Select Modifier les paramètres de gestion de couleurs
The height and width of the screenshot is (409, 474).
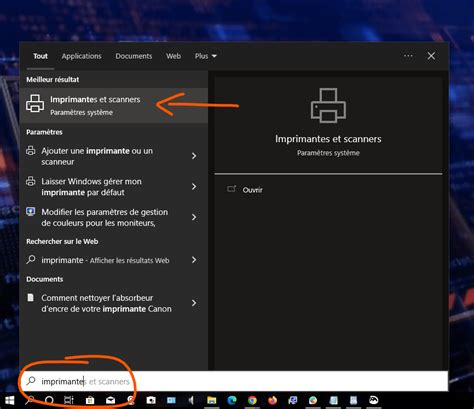point(114,217)
